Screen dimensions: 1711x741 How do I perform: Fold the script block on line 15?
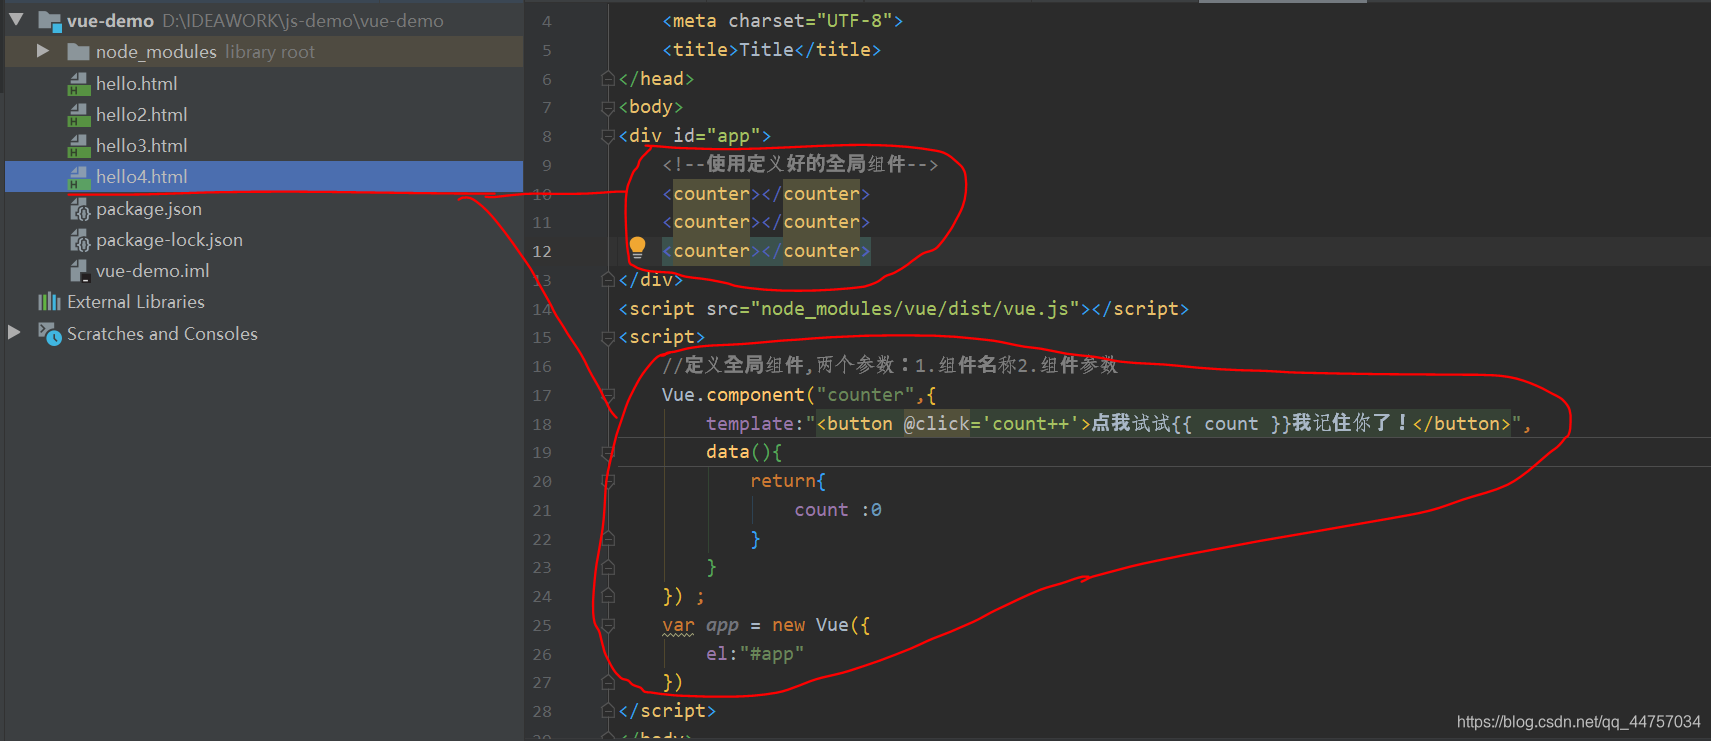click(607, 338)
